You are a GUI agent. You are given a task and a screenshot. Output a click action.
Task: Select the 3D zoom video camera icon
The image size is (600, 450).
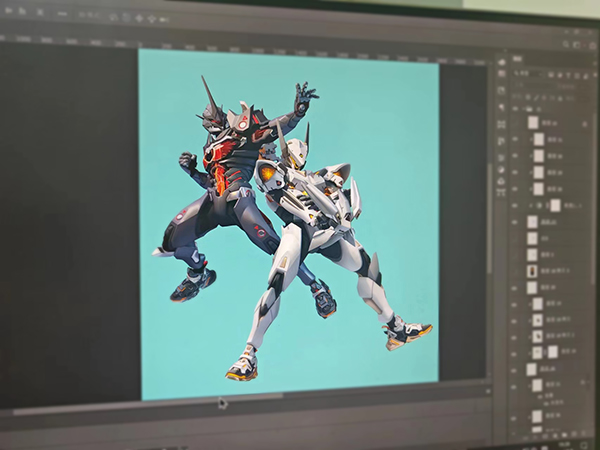click(x=164, y=19)
